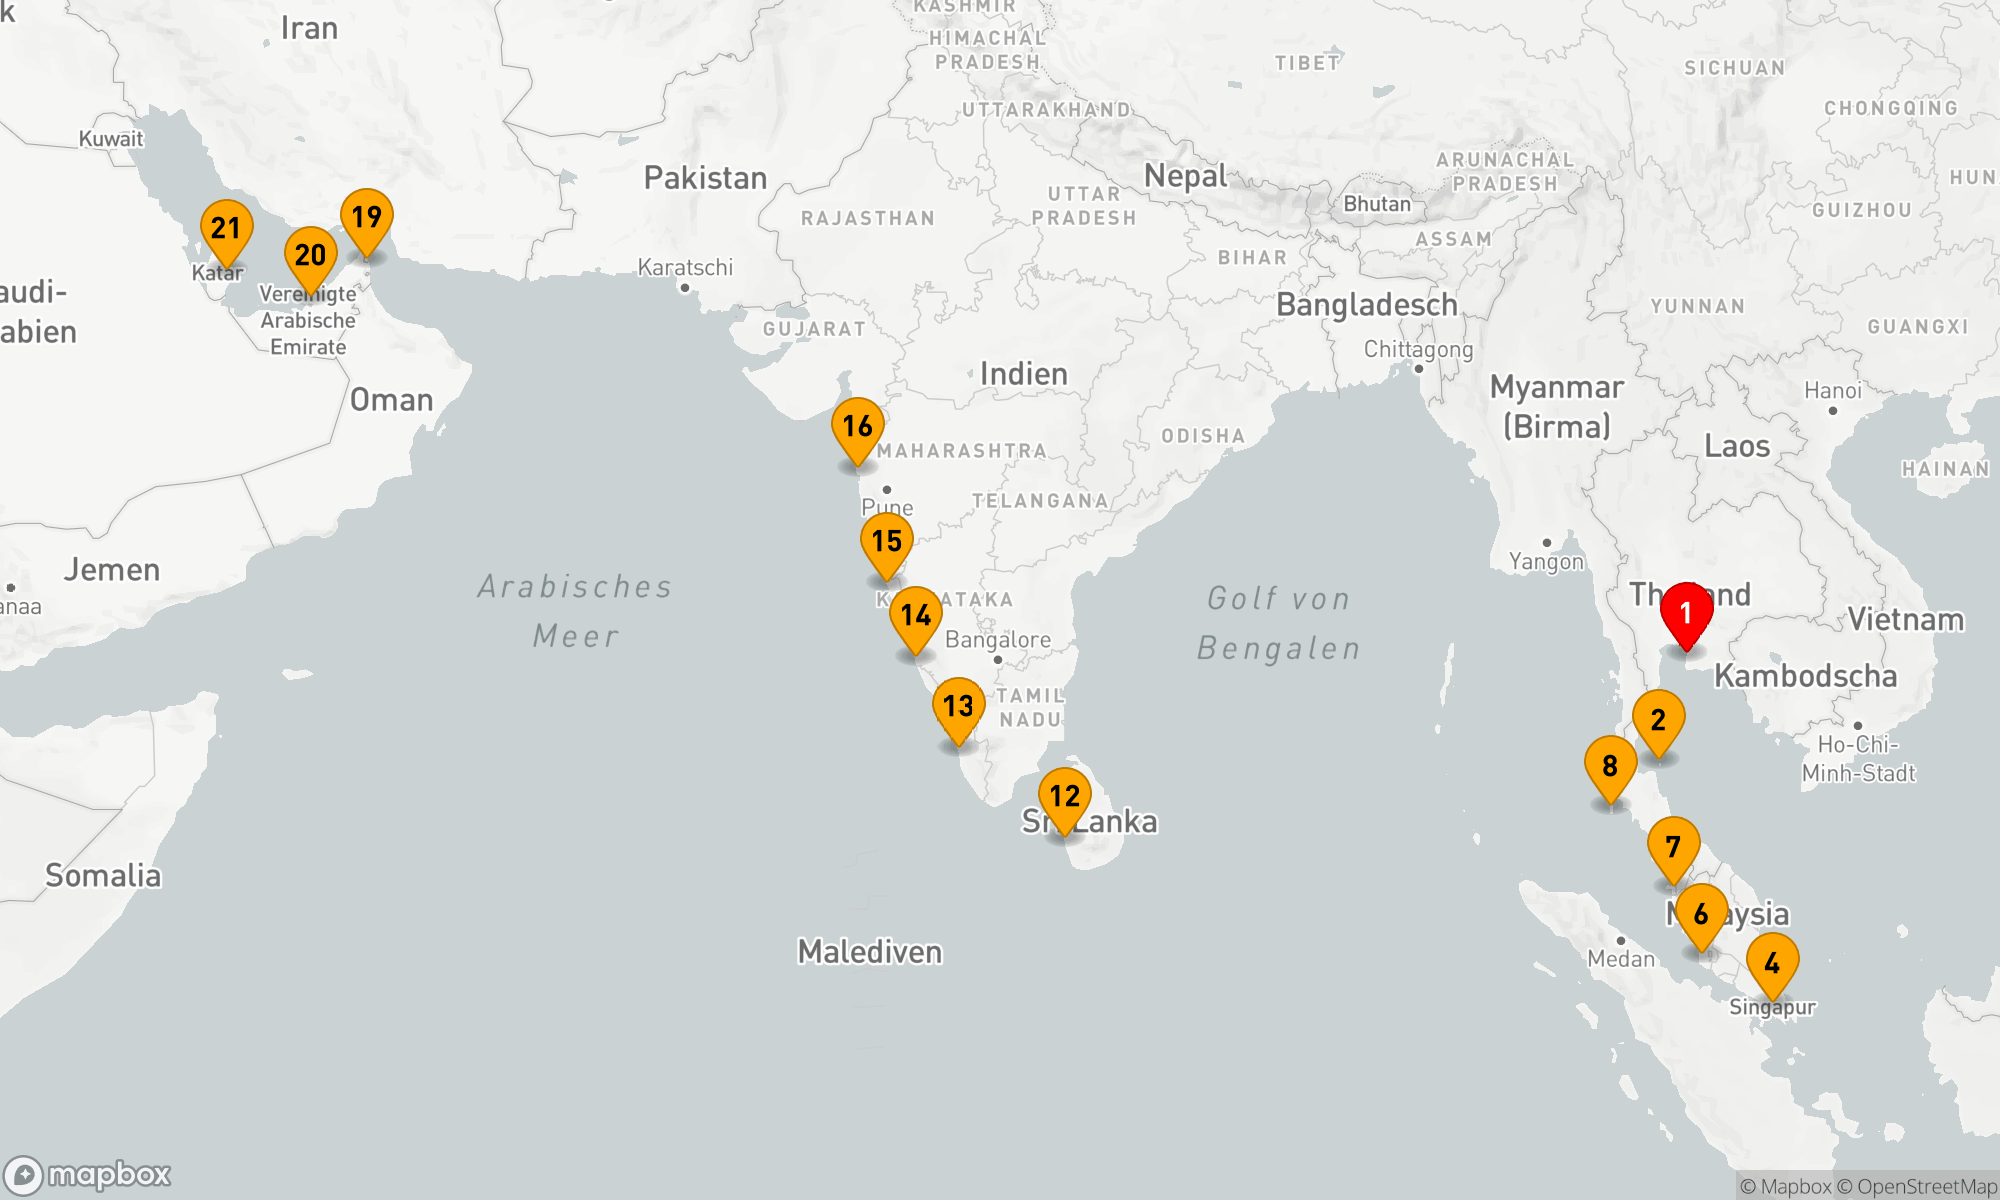This screenshot has height=1200, width=2000.
Task: Open the © Mapbox attribution link
Action: pos(1786,1187)
